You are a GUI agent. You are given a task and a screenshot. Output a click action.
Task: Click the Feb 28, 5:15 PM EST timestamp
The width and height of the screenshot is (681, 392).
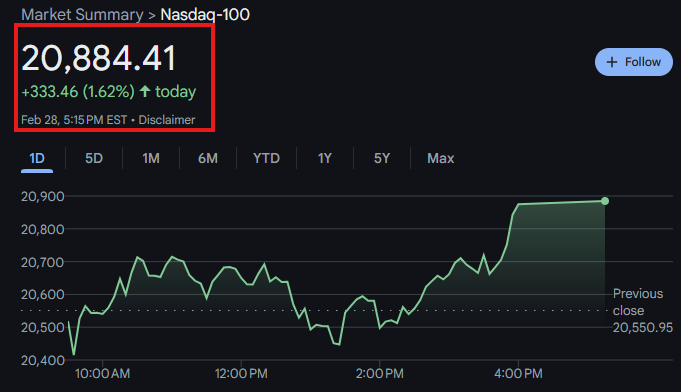pos(74,120)
